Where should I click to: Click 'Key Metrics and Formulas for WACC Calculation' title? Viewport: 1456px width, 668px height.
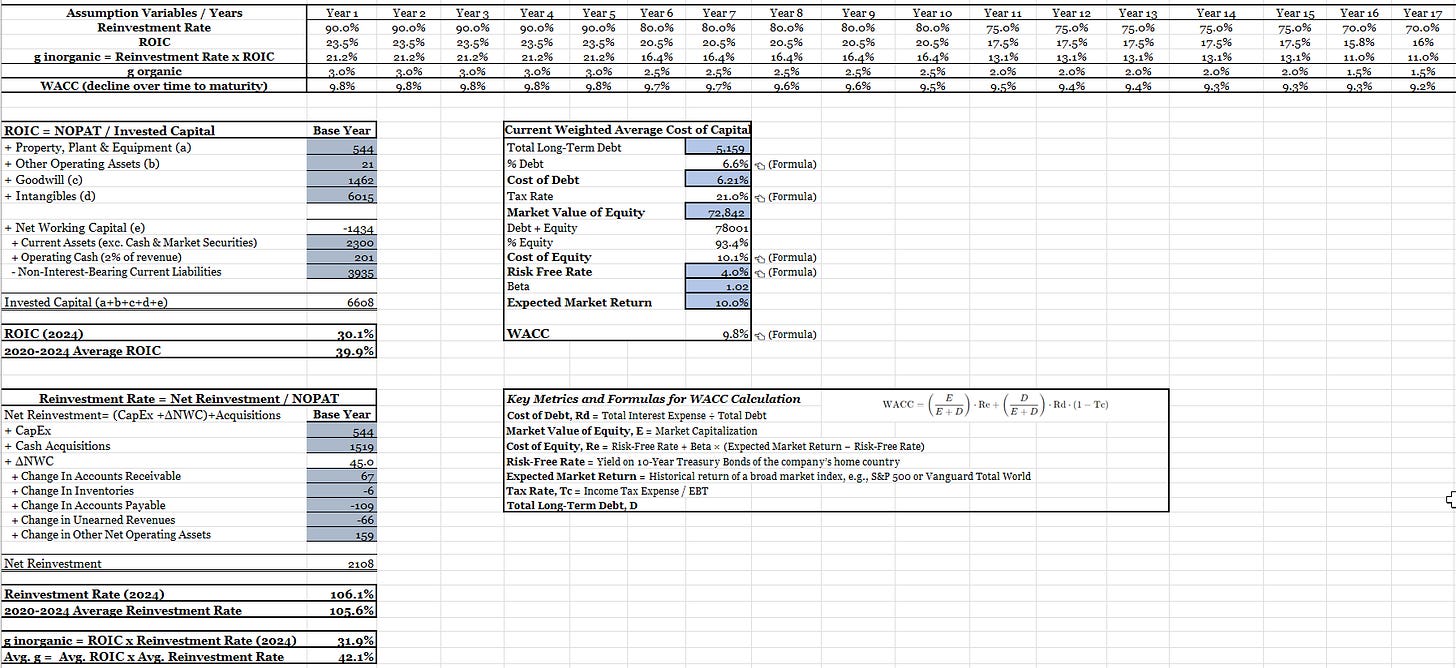(654, 399)
